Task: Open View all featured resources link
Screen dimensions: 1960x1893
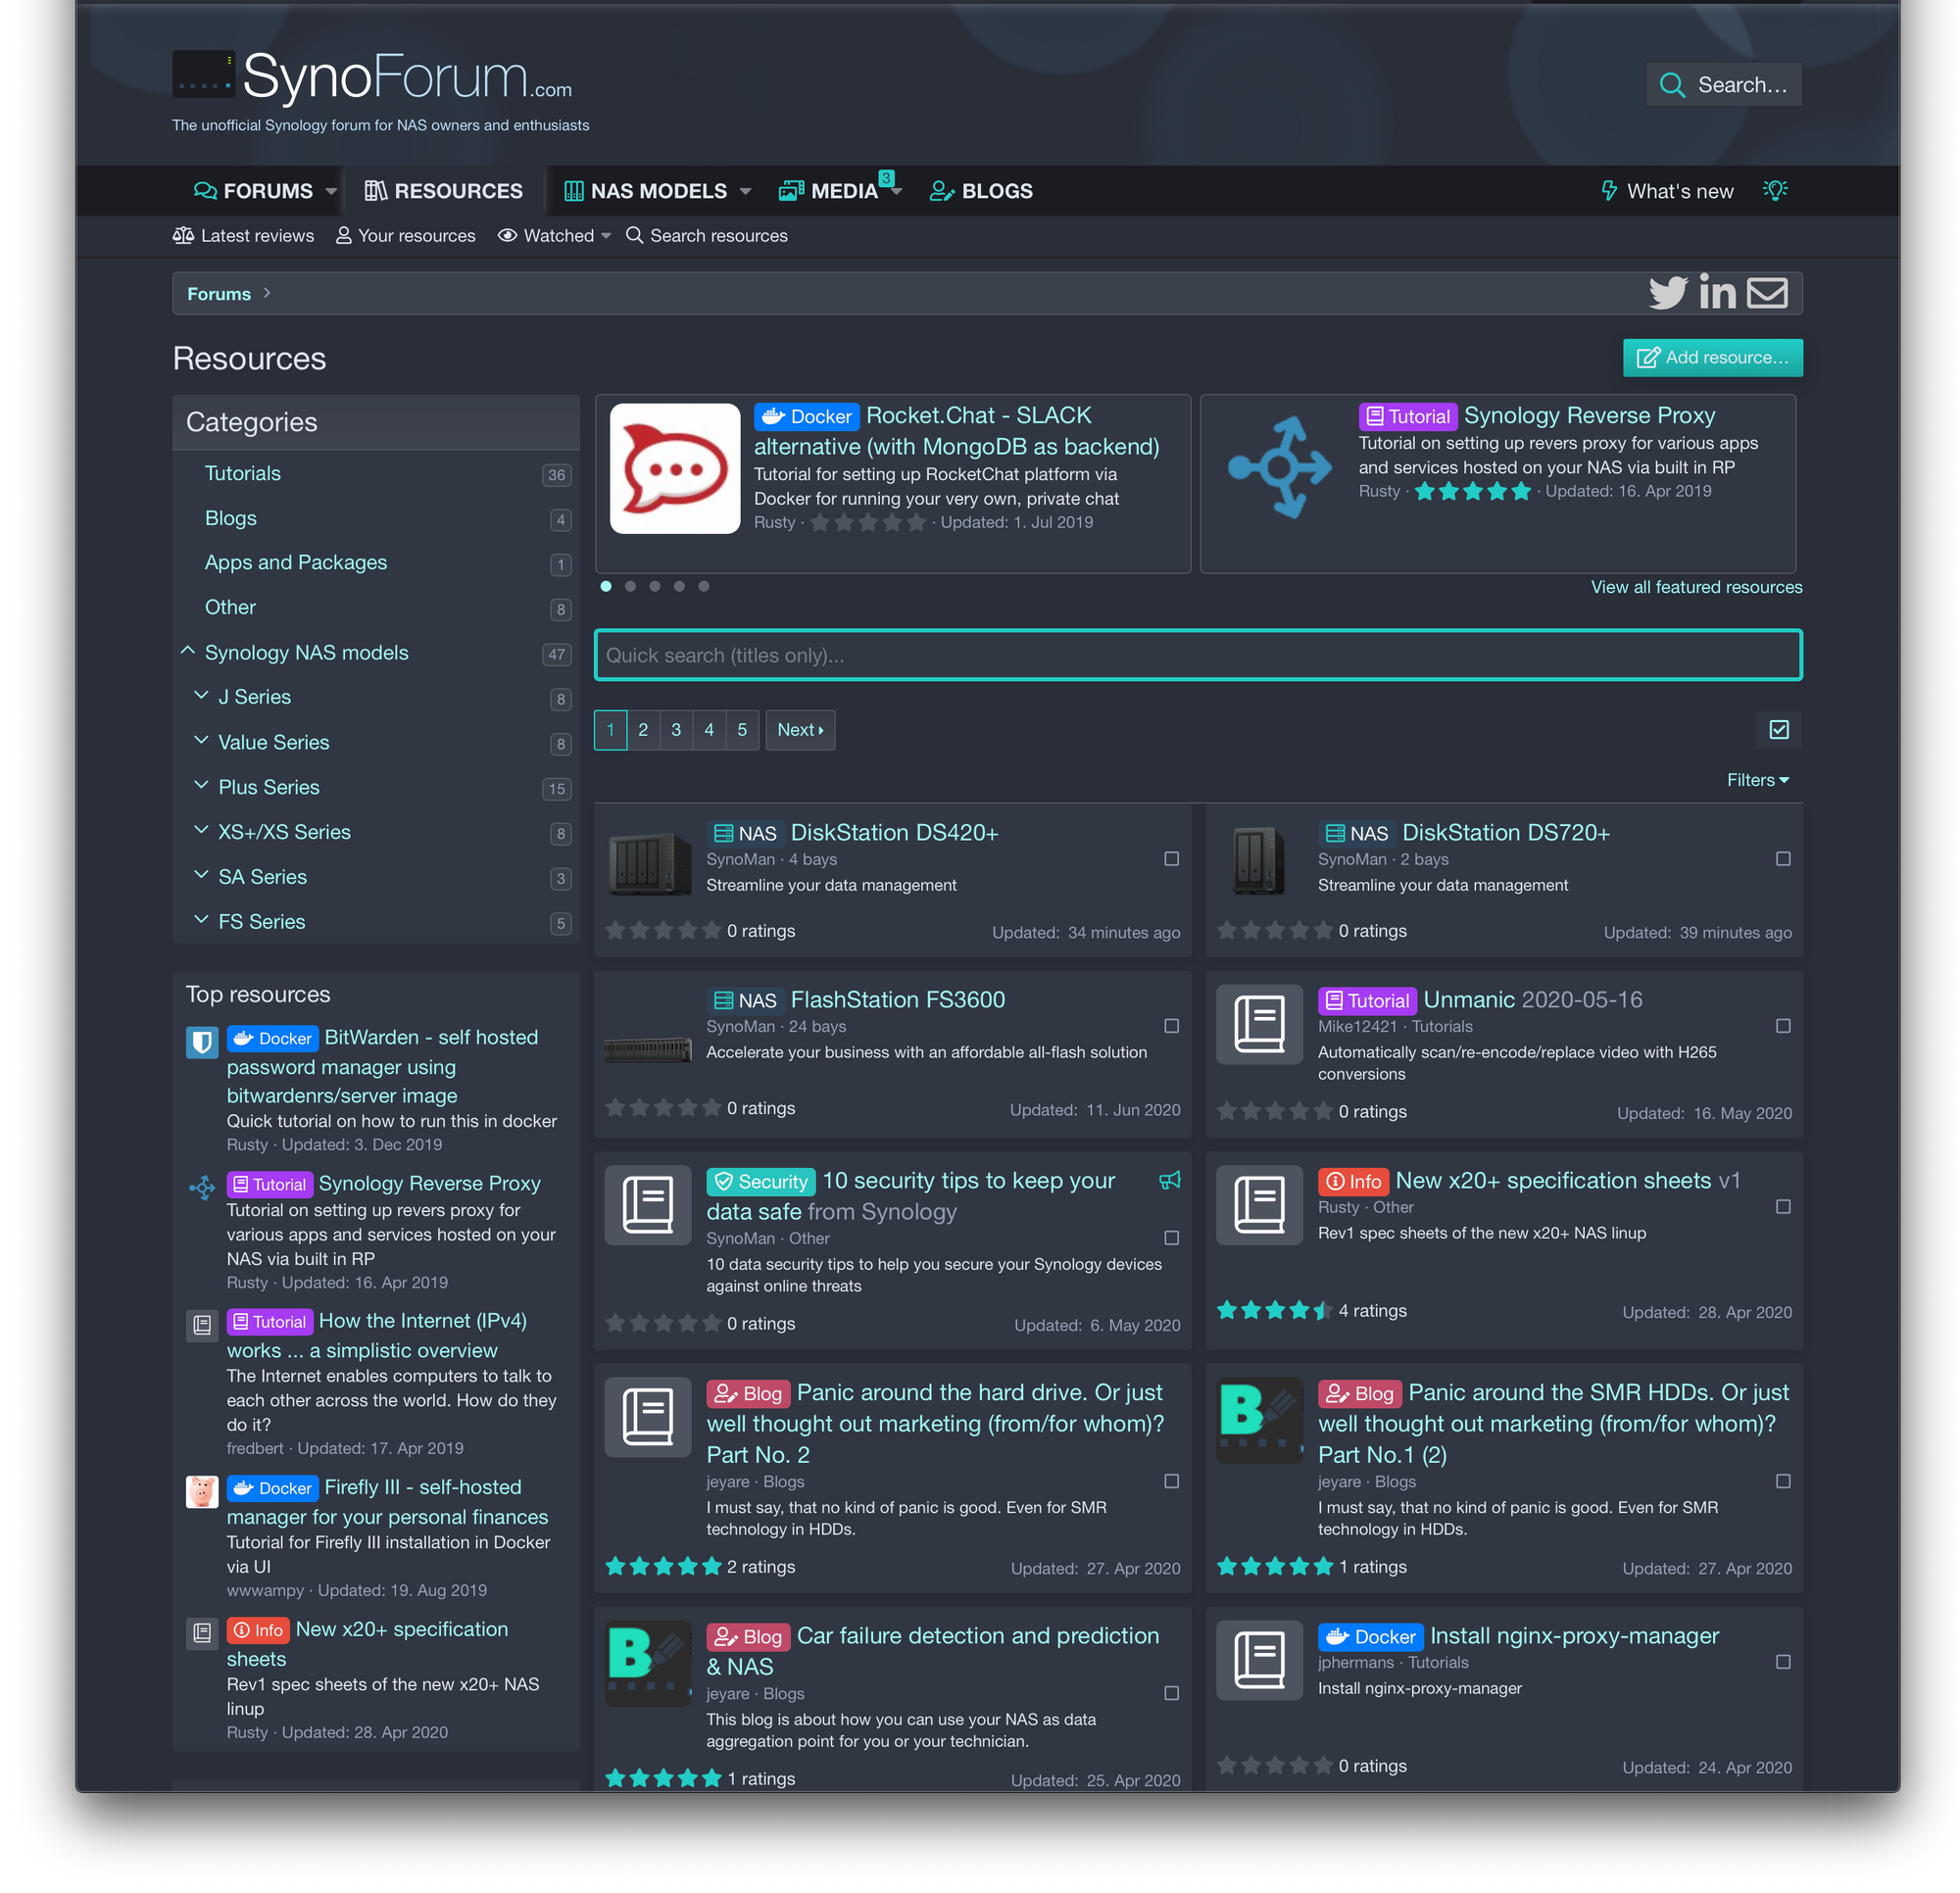Action: click(1696, 587)
